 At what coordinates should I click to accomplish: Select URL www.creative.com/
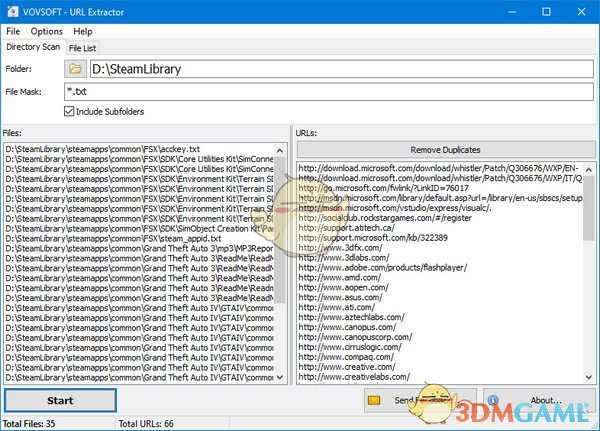pyautogui.click(x=440, y=367)
